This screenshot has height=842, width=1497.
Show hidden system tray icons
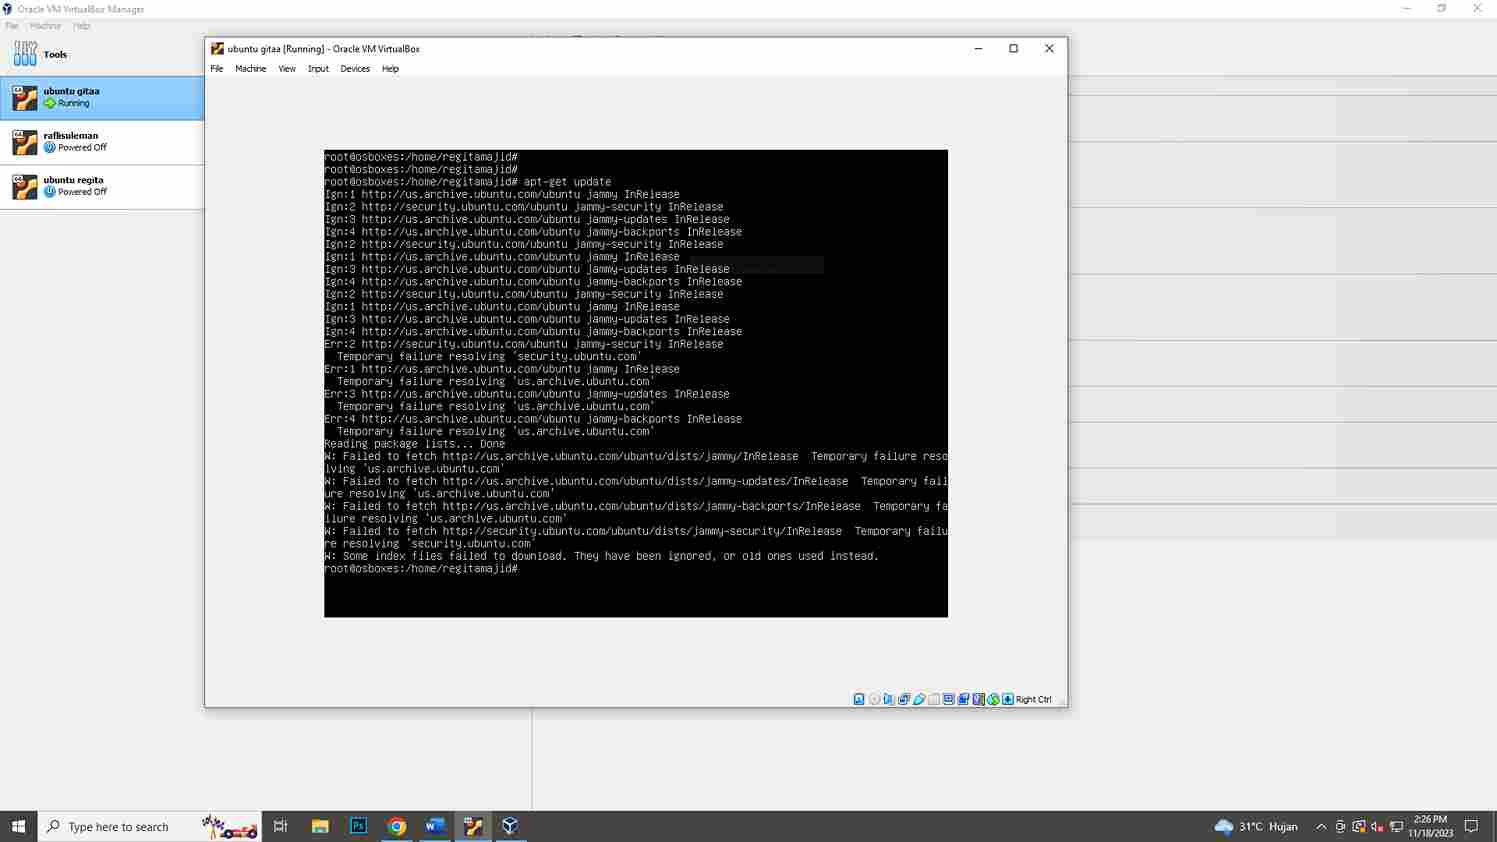(1321, 827)
